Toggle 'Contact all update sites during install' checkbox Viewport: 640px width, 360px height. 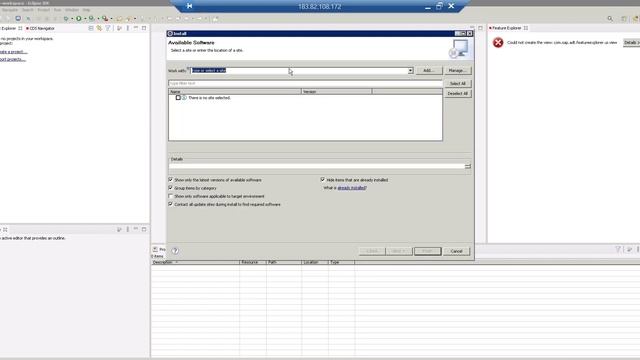[171, 204]
